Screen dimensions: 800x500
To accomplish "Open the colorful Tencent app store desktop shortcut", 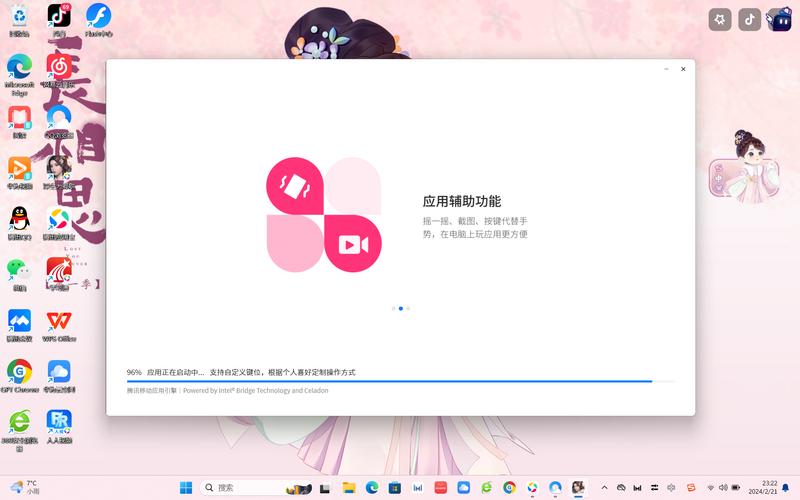I will [59, 223].
